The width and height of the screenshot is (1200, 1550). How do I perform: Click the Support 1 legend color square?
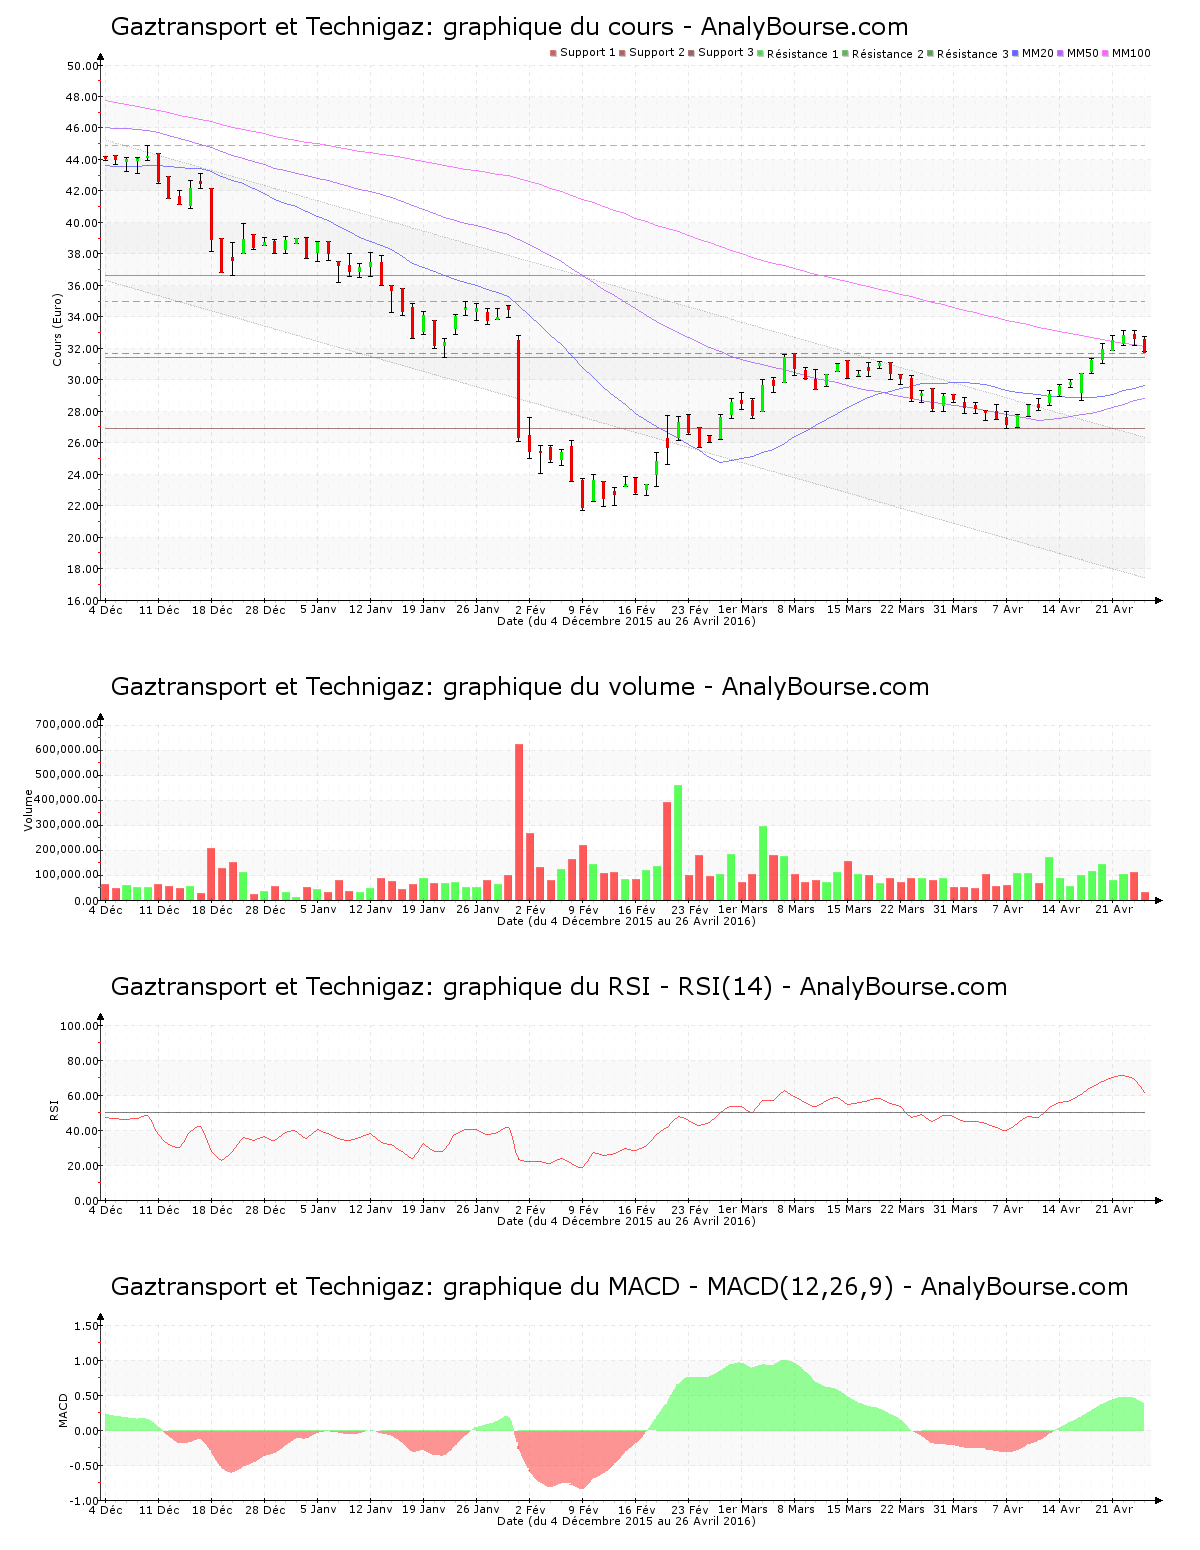pos(553,53)
